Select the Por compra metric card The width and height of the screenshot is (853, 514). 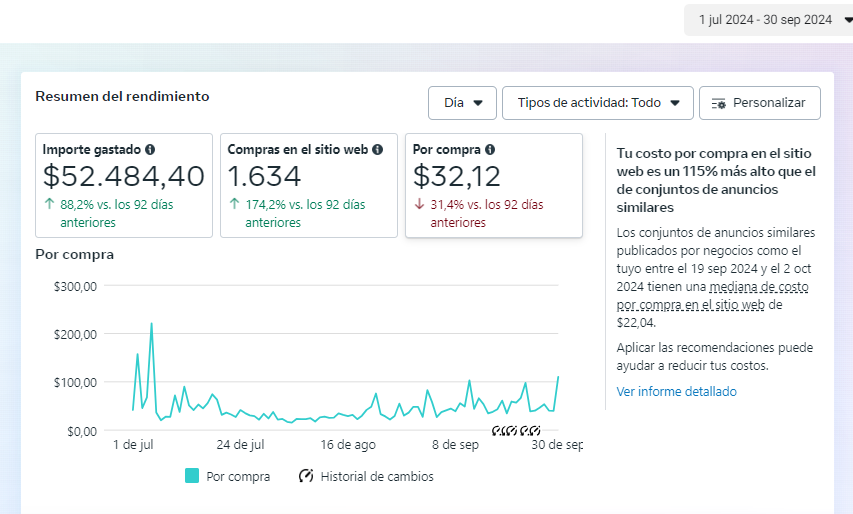[x=494, y=185]
